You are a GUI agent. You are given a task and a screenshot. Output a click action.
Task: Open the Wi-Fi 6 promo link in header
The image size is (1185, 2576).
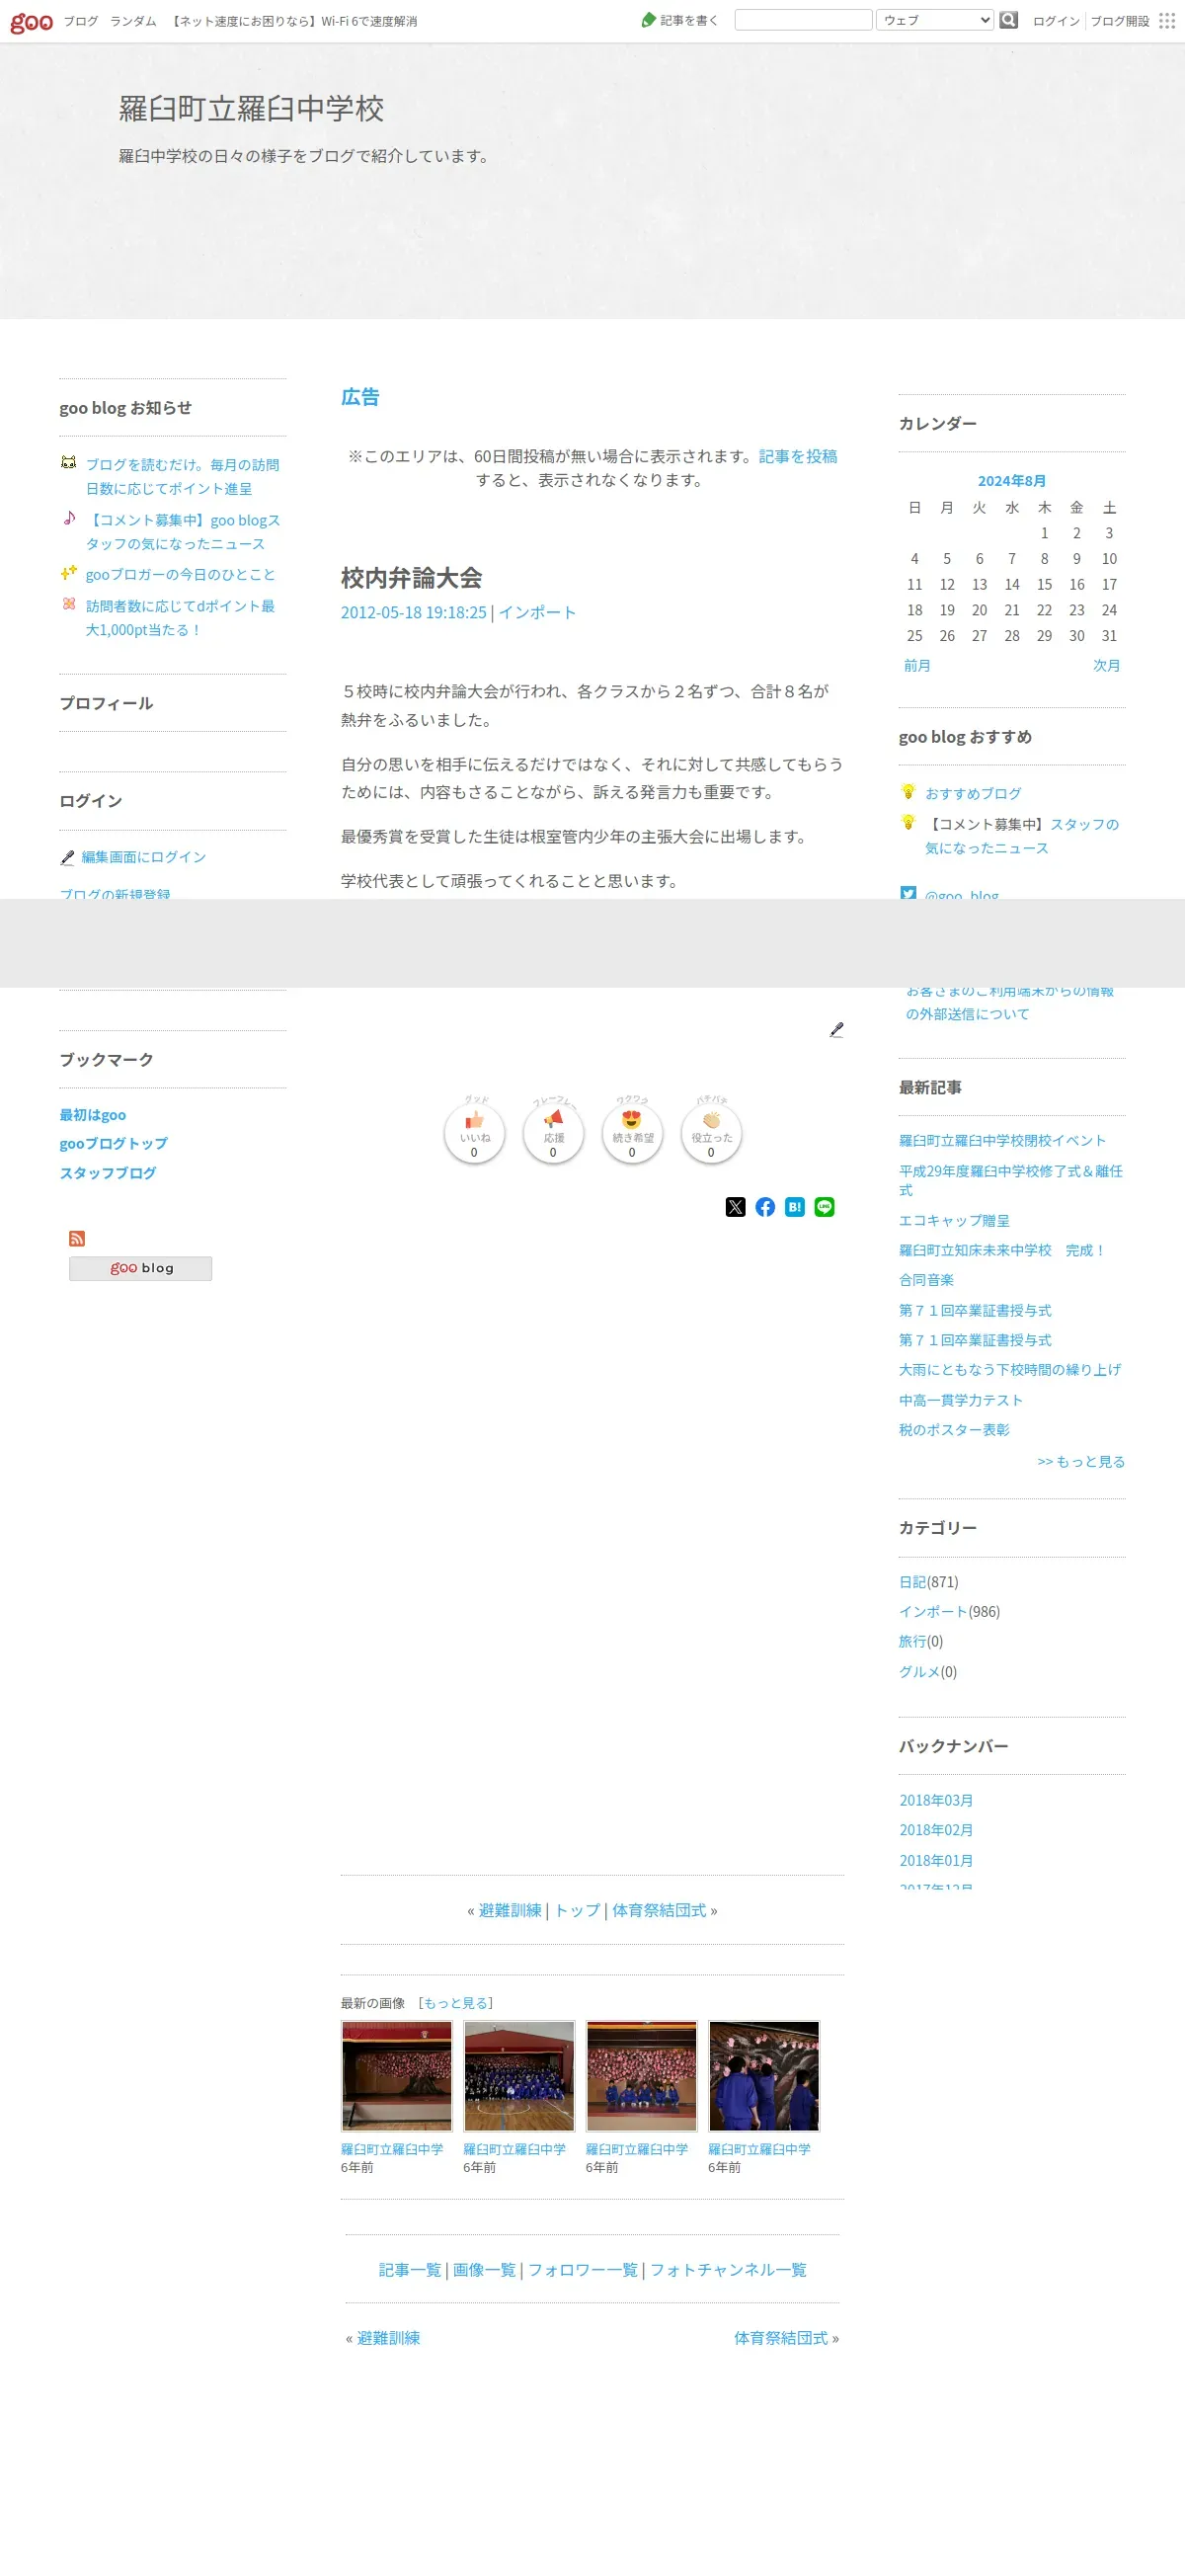click(x=293, y=21)
